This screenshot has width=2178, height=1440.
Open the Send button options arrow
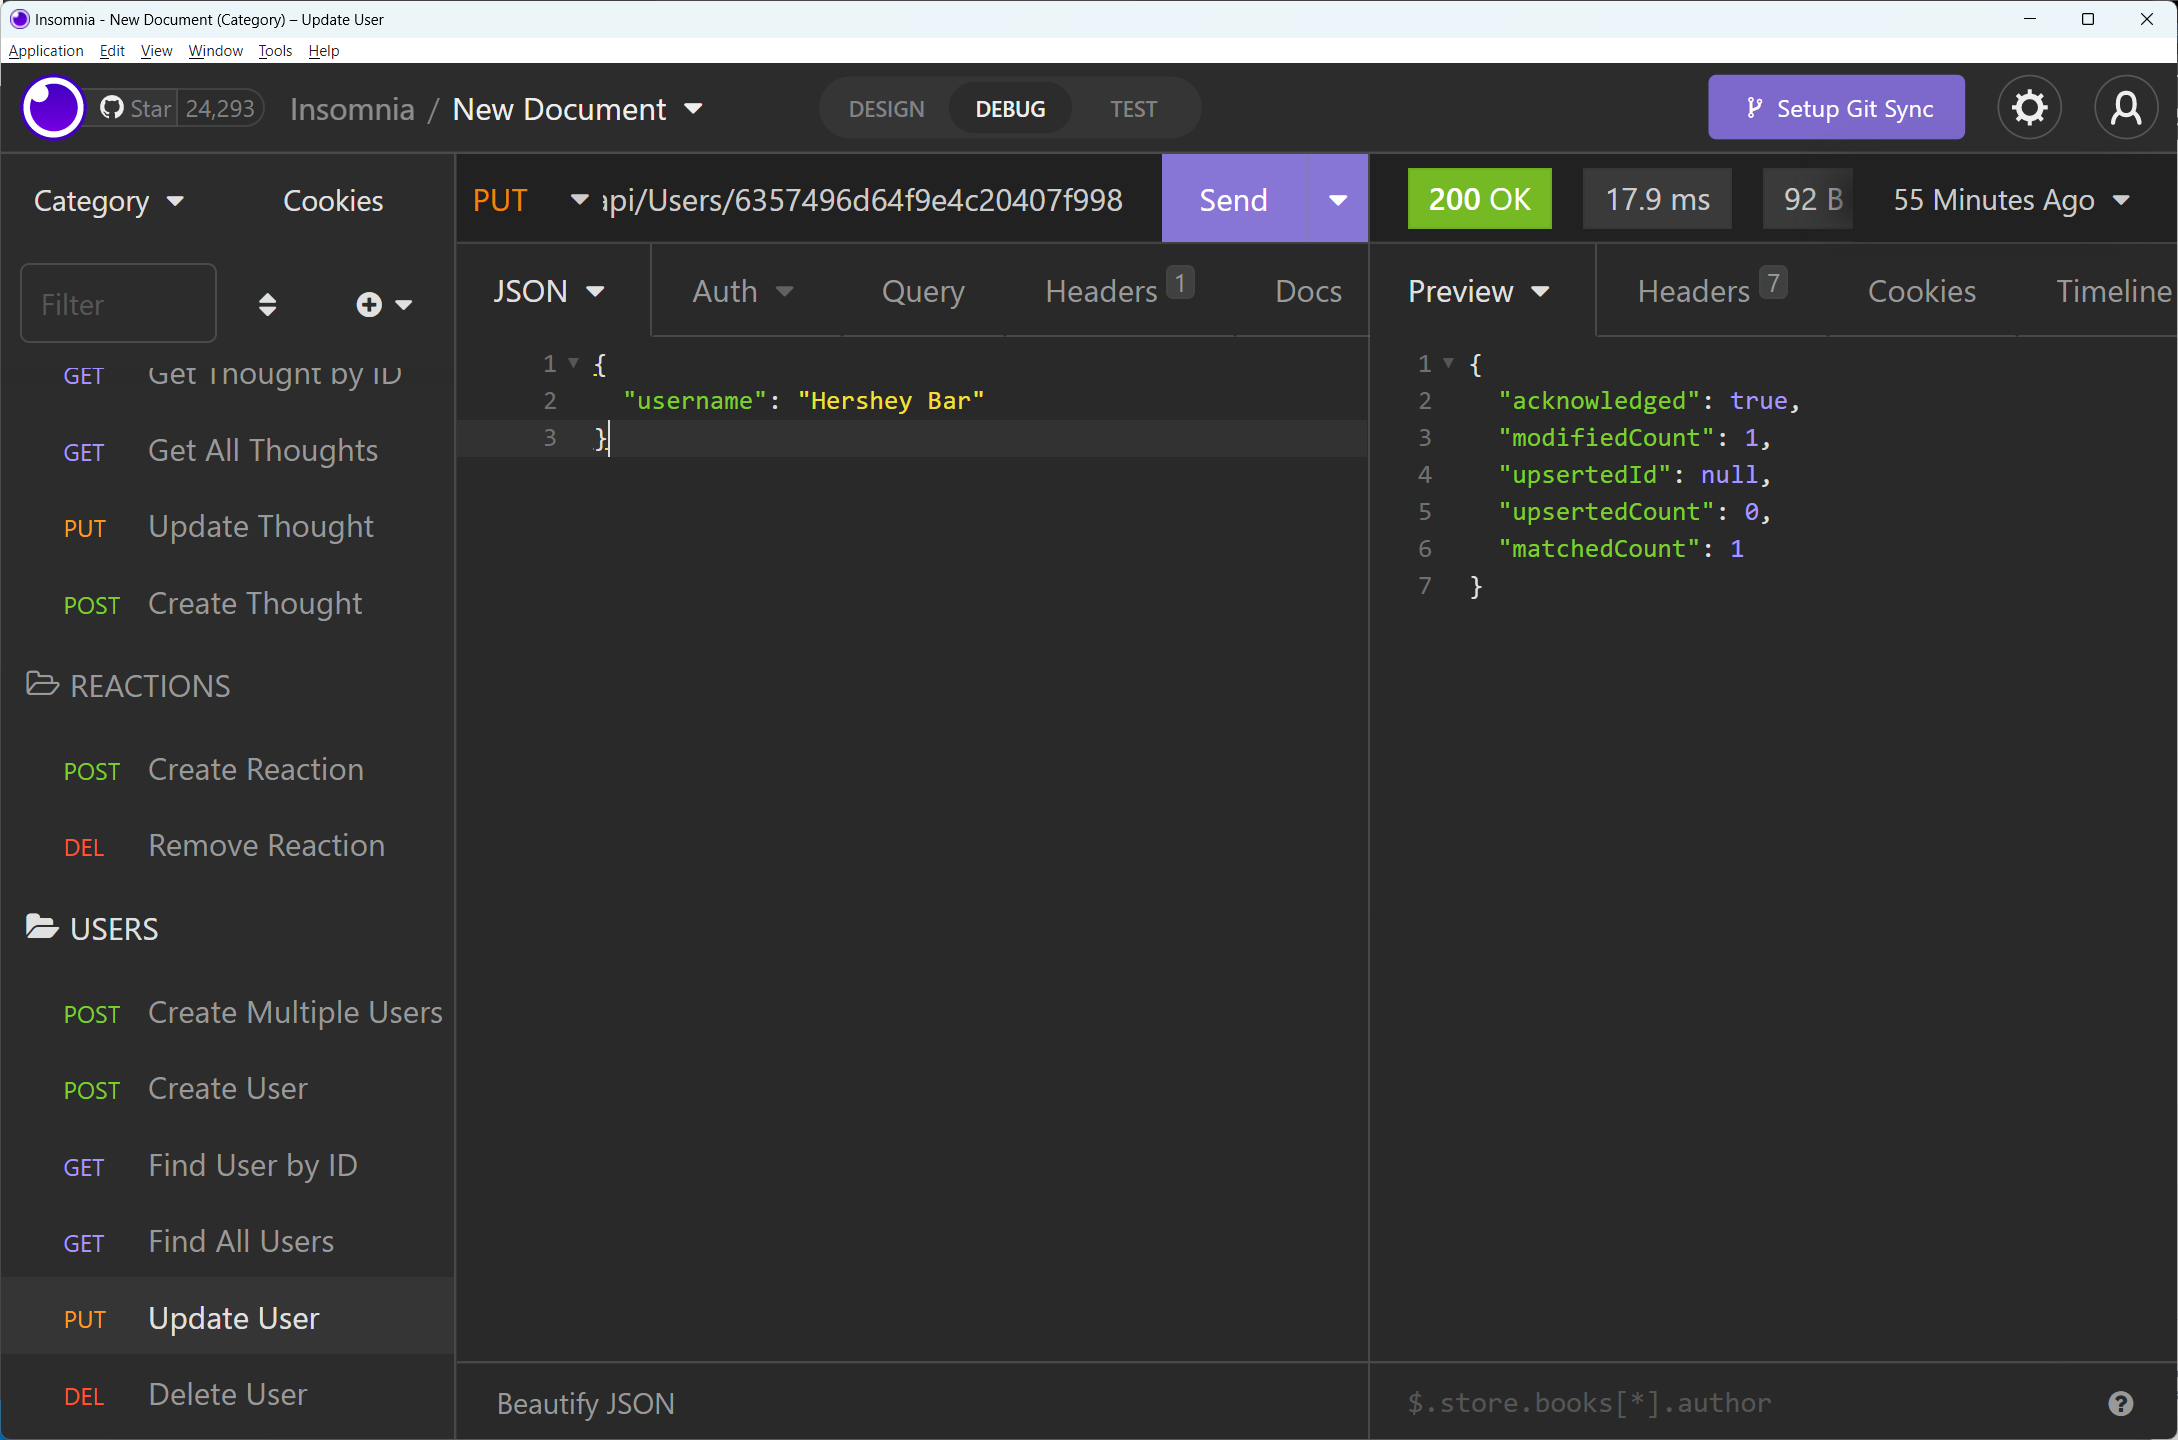(x=1336, y=199)
